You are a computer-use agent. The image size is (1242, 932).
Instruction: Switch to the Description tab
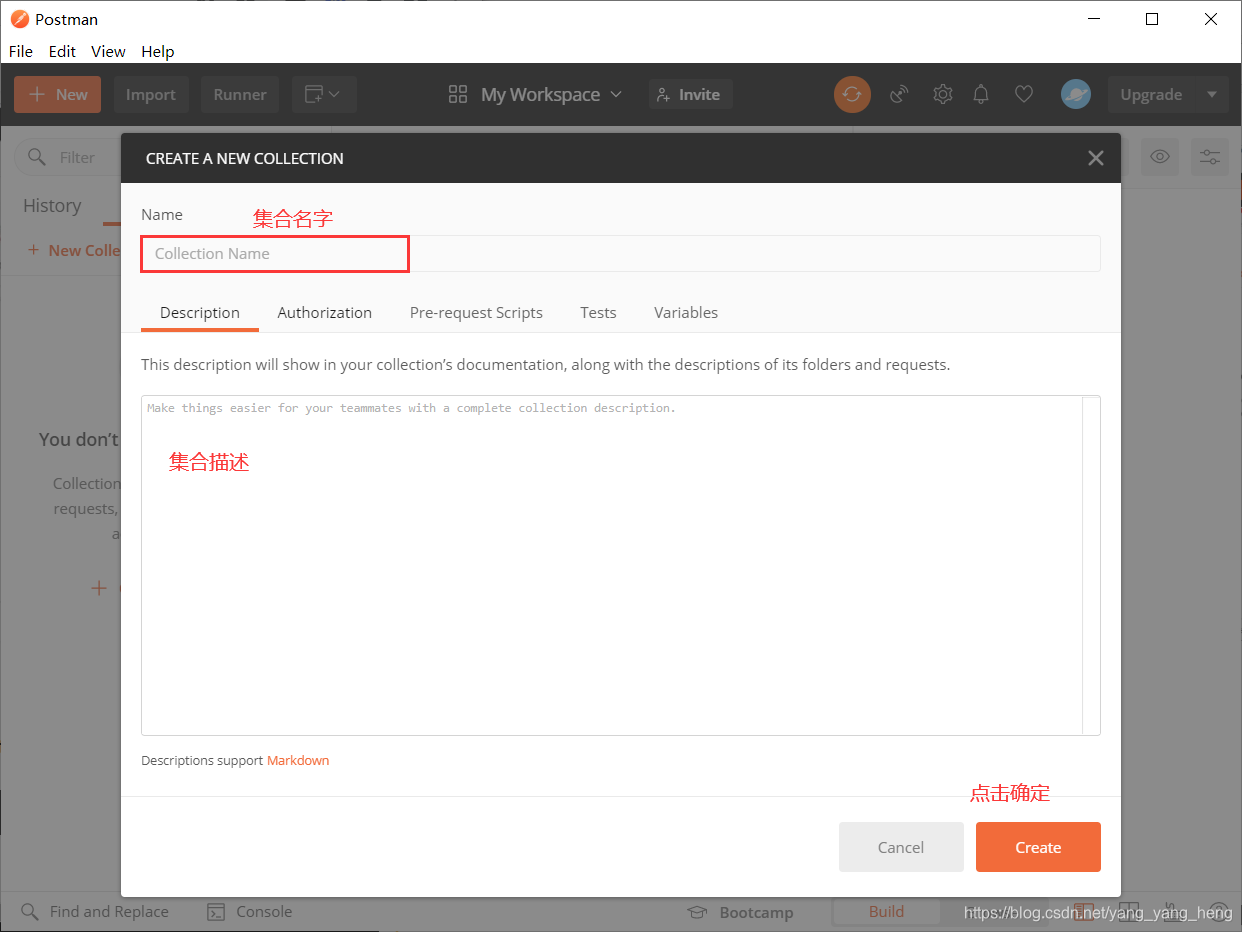click(200, 312)
